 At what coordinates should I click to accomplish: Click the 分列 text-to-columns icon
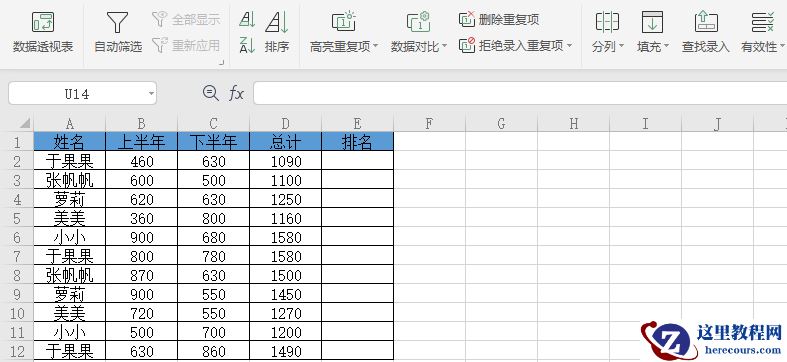point(607,23)
